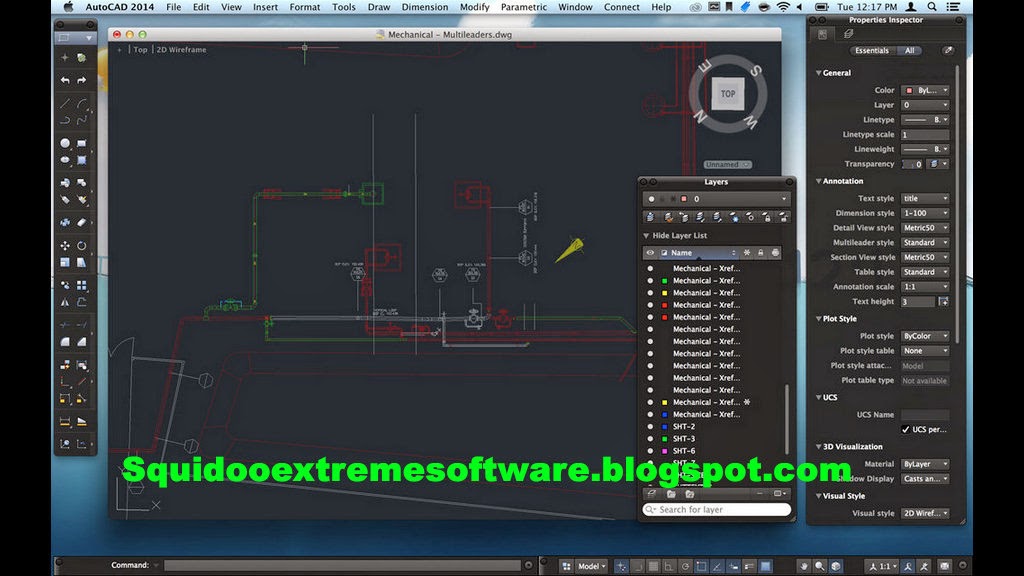The width and height of the screenshot is (1024, 576).
Task: Click the New Layer icon in Layers panel
Action: [651, 494]
